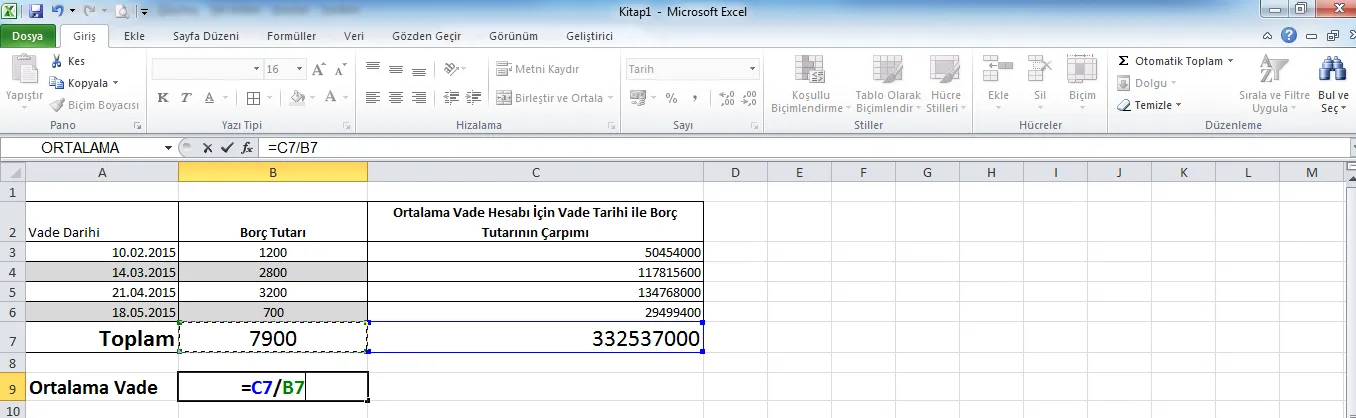Image resolution: width=1356 pixels, height=418 pixels.
Task: Open the Formüller ribbon tab
Action: coord(292,36)
